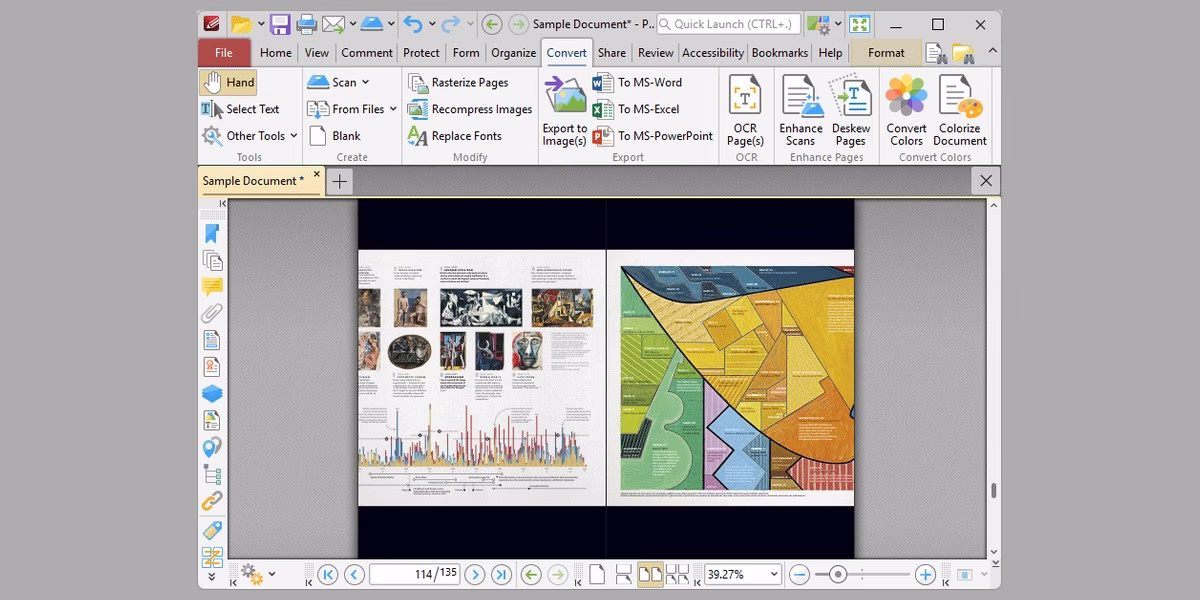1200x600 pixels.
Task: Switch to continuous page layout
Action: pos(623,574)
